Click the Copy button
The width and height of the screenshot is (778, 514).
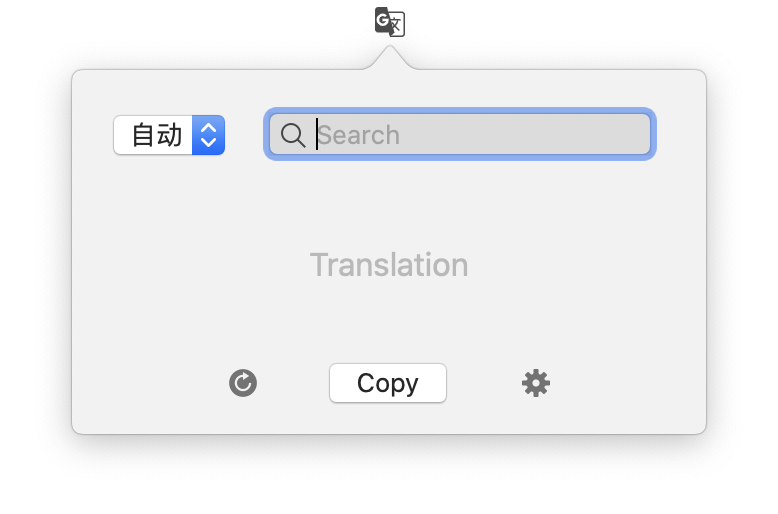point(388,383)
